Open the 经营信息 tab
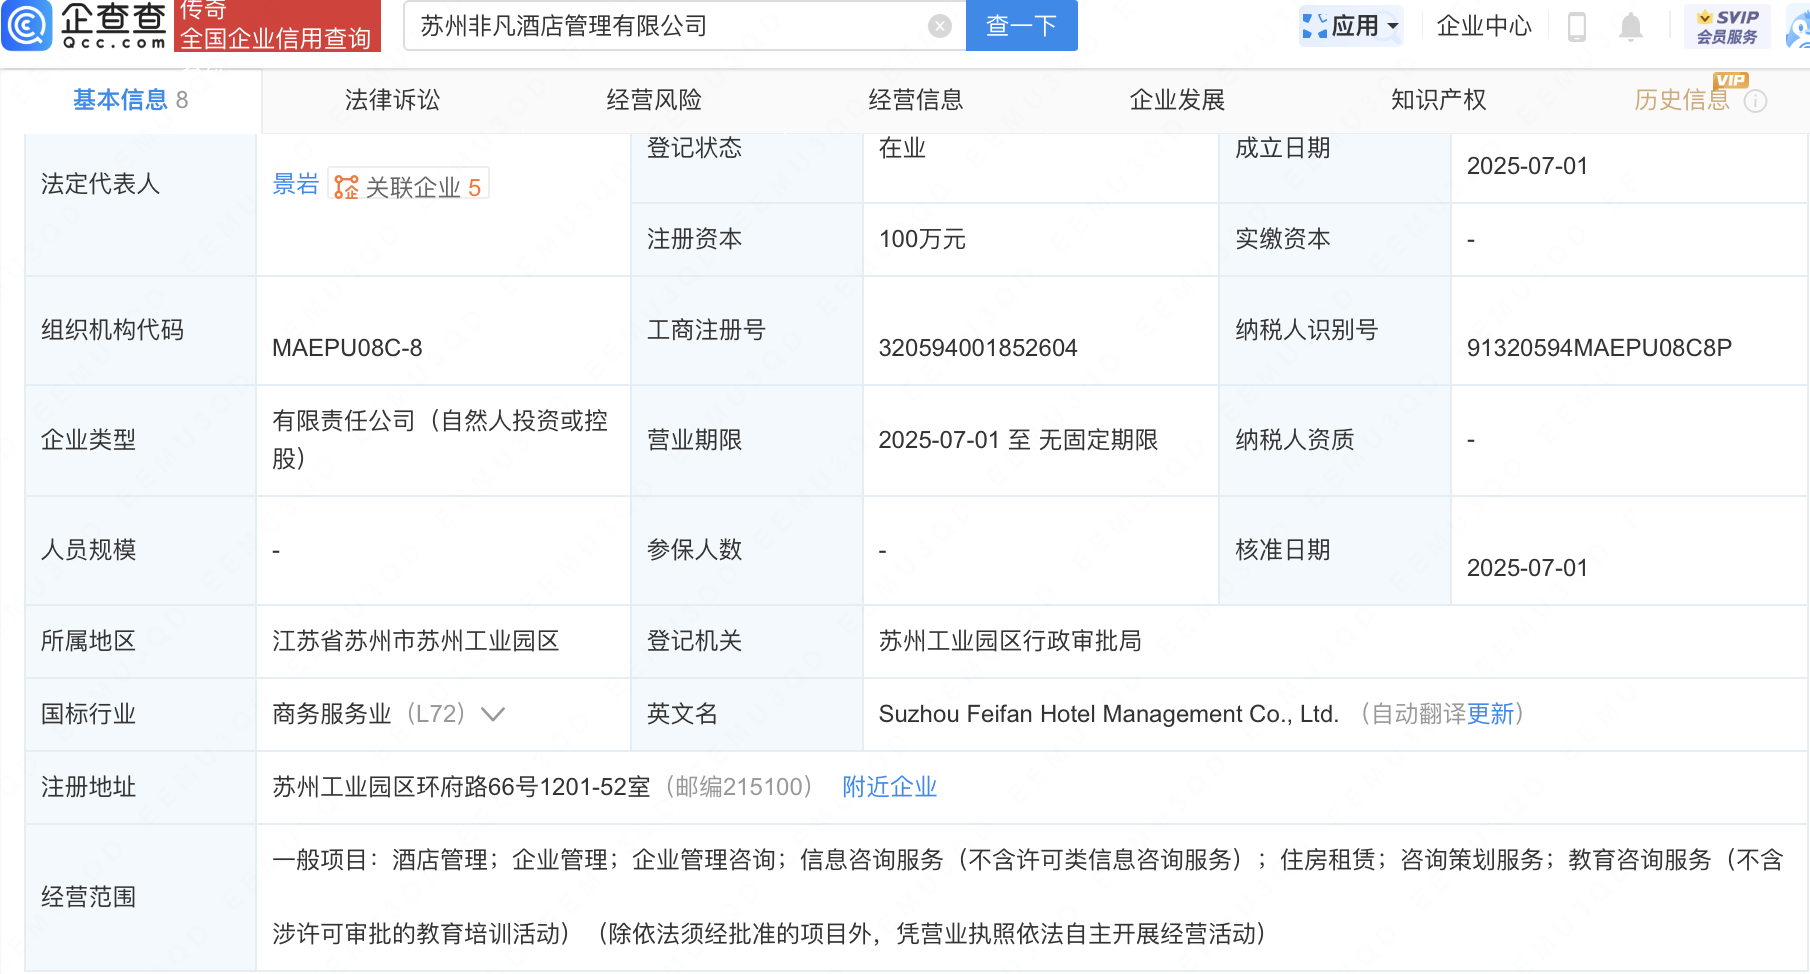This screenshot has width=1810, height=974. pyautogui.click(x=915, y=100)
